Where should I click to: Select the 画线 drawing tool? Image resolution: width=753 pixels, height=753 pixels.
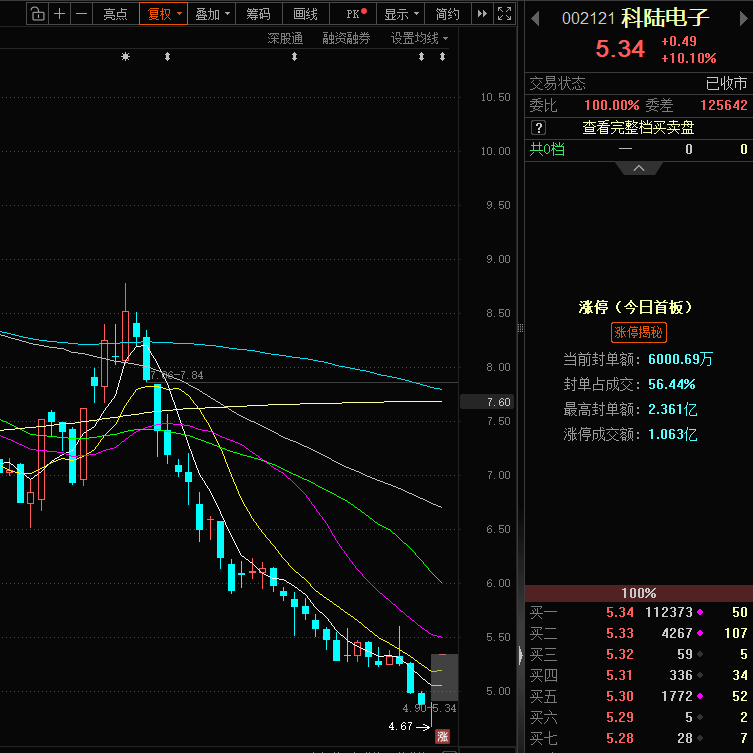(x=305, y=14)
